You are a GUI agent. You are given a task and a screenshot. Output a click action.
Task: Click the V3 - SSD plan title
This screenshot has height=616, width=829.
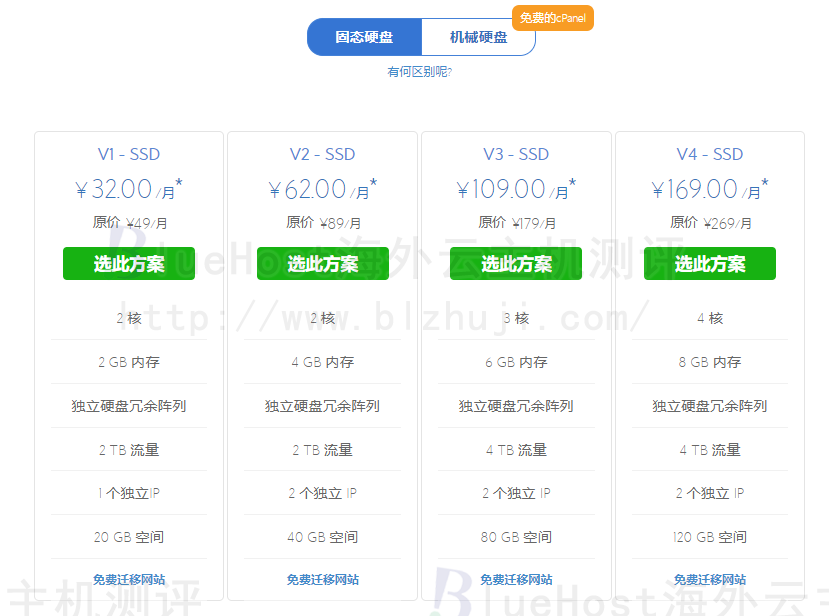point(516,154)
